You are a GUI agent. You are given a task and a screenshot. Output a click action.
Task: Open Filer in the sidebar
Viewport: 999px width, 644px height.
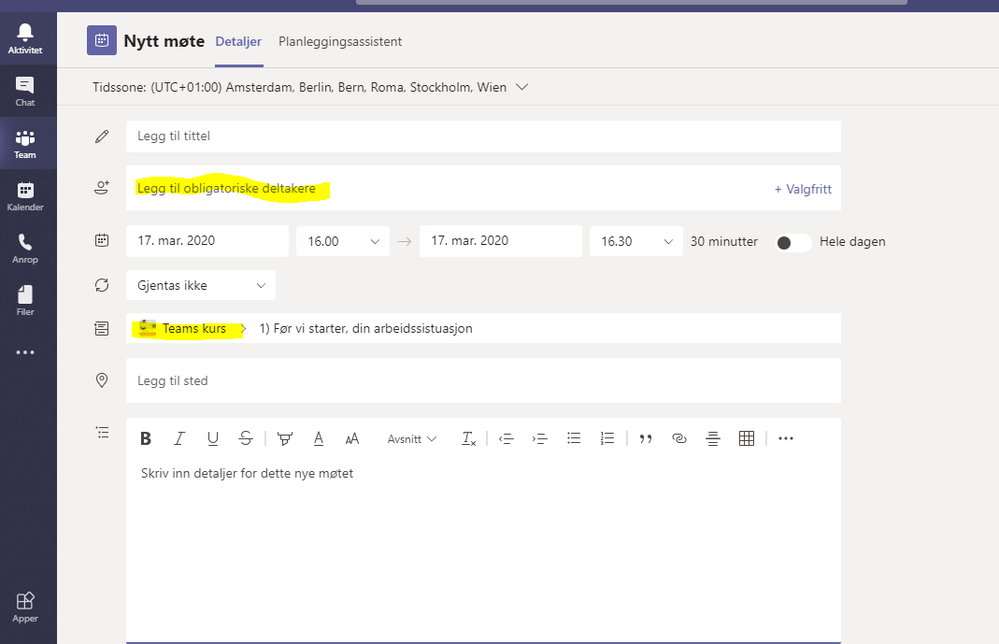click(25, 300)
